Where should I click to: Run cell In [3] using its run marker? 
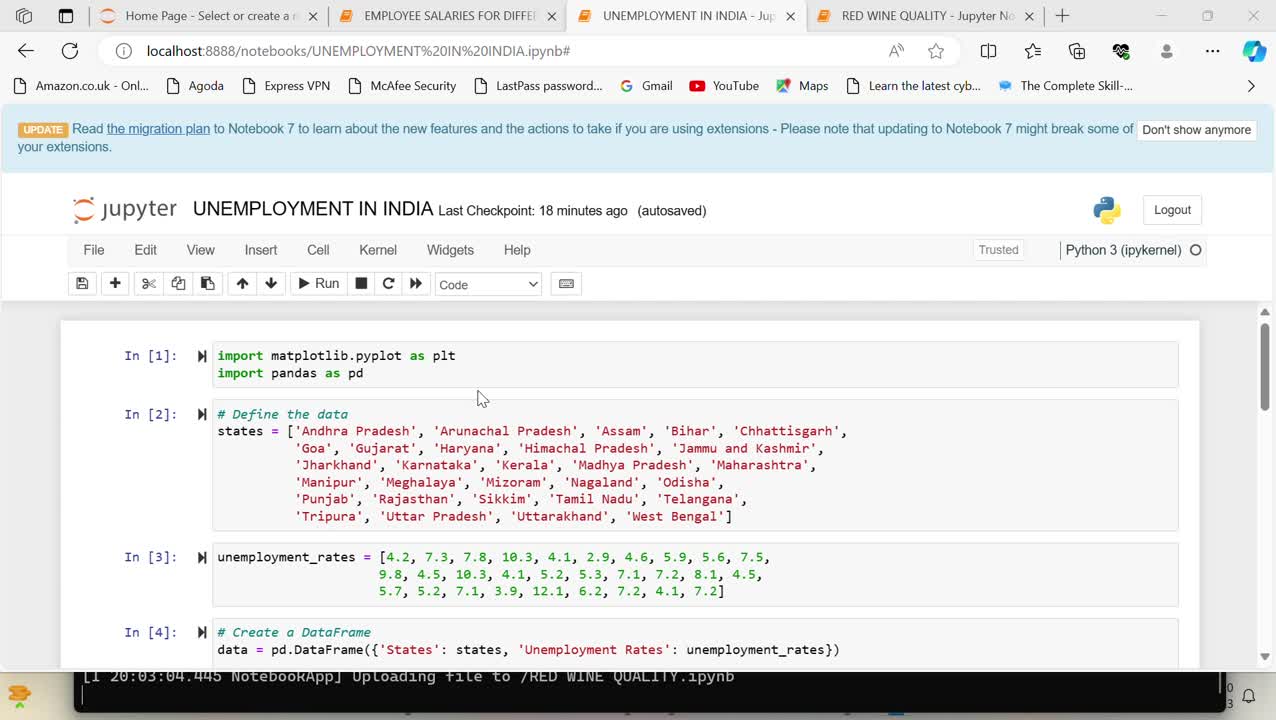(x=202, y=558)
